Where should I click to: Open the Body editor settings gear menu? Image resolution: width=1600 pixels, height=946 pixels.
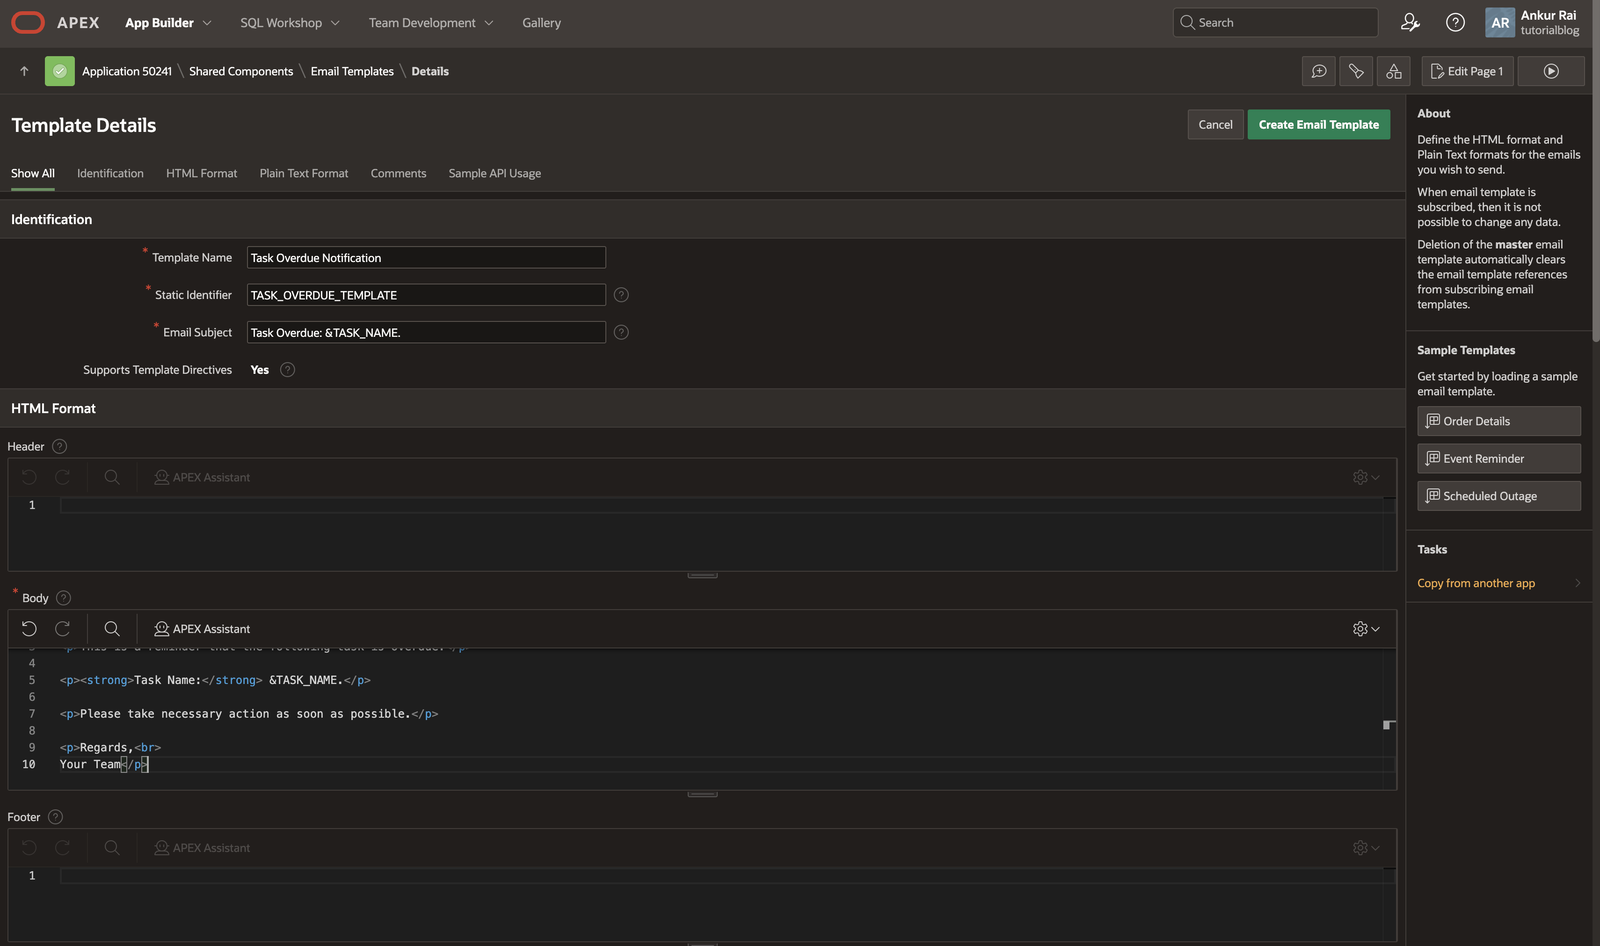[x=1365, y=629]
